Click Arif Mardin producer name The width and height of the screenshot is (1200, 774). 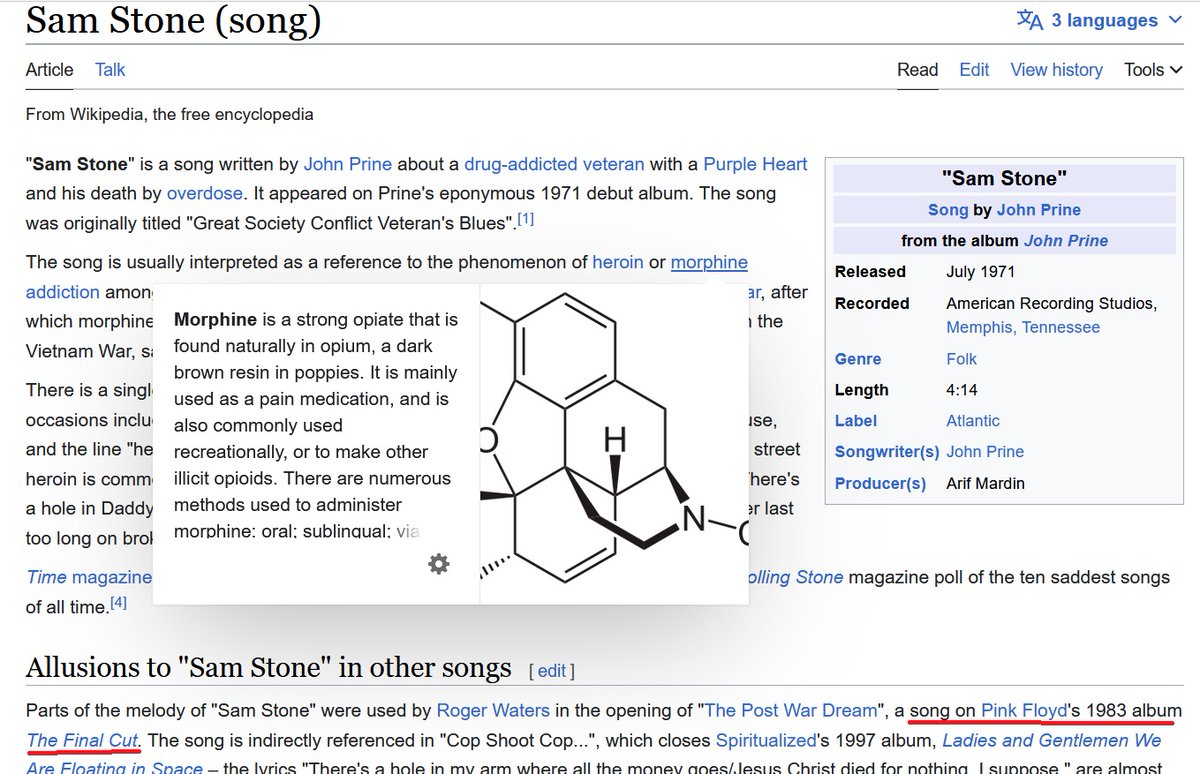pos(985,484)
